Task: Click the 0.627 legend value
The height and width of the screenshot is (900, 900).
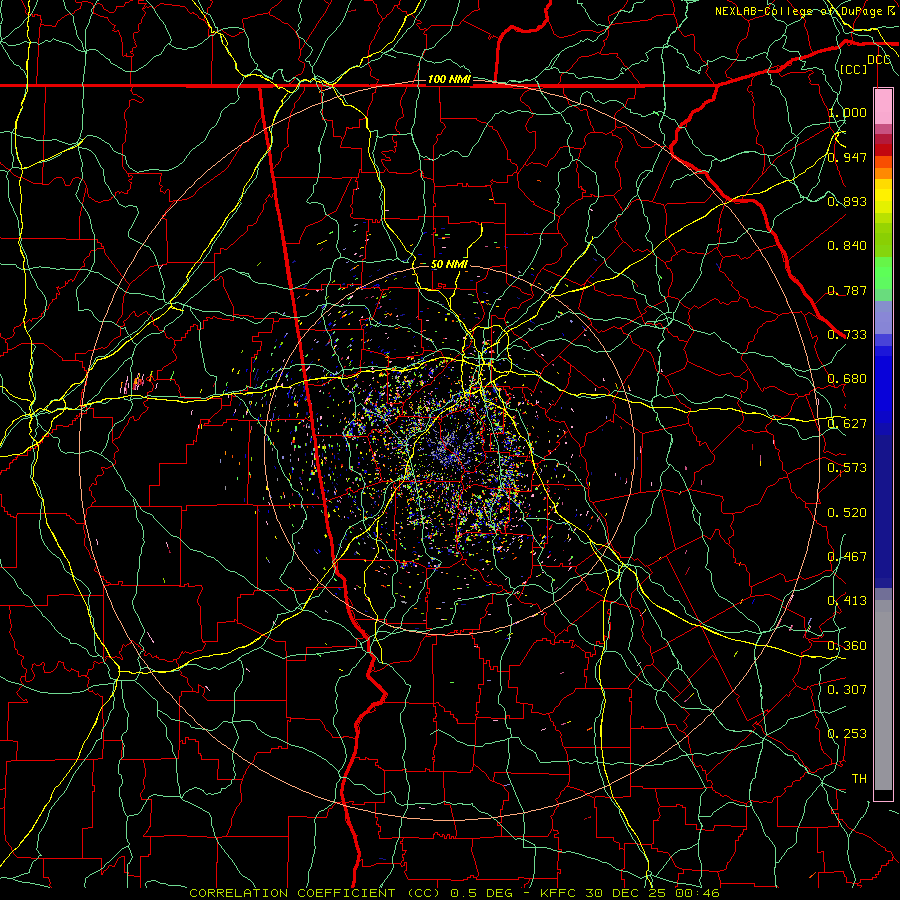Action: [x=847, y=424]
